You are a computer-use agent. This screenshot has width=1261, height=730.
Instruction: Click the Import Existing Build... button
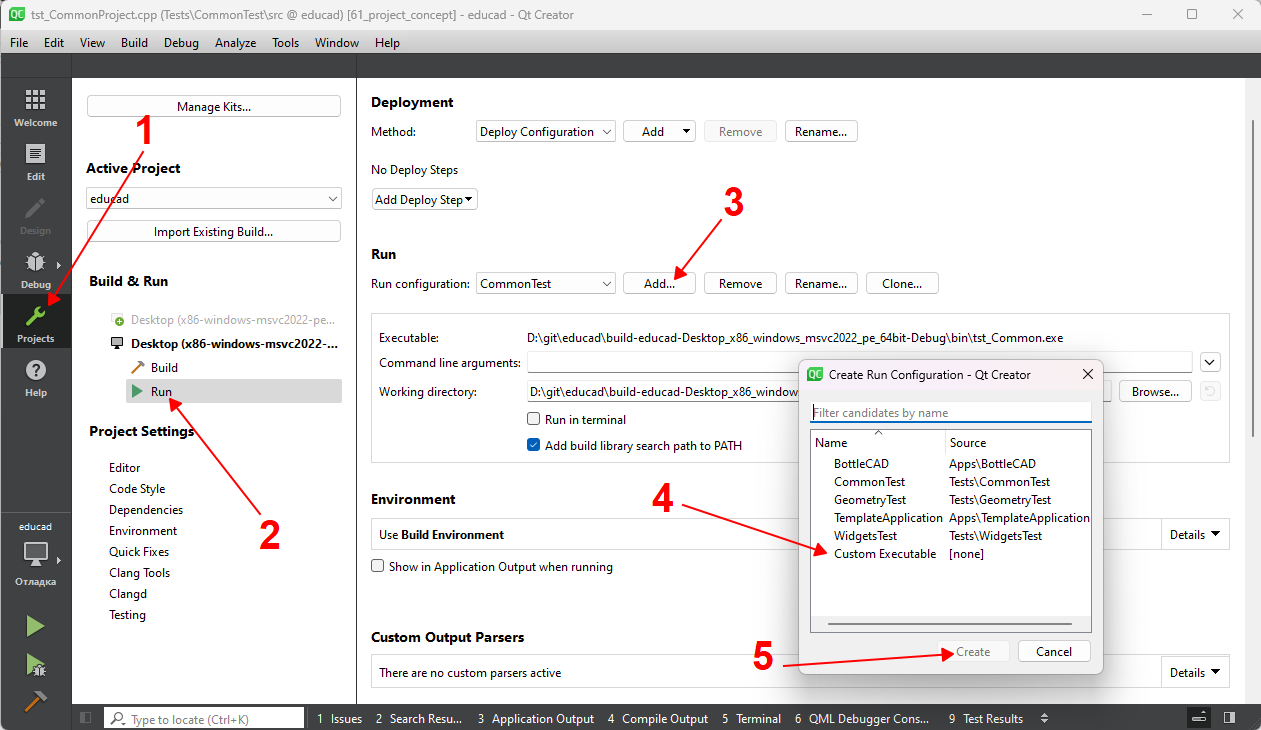[x=214, y=232]
